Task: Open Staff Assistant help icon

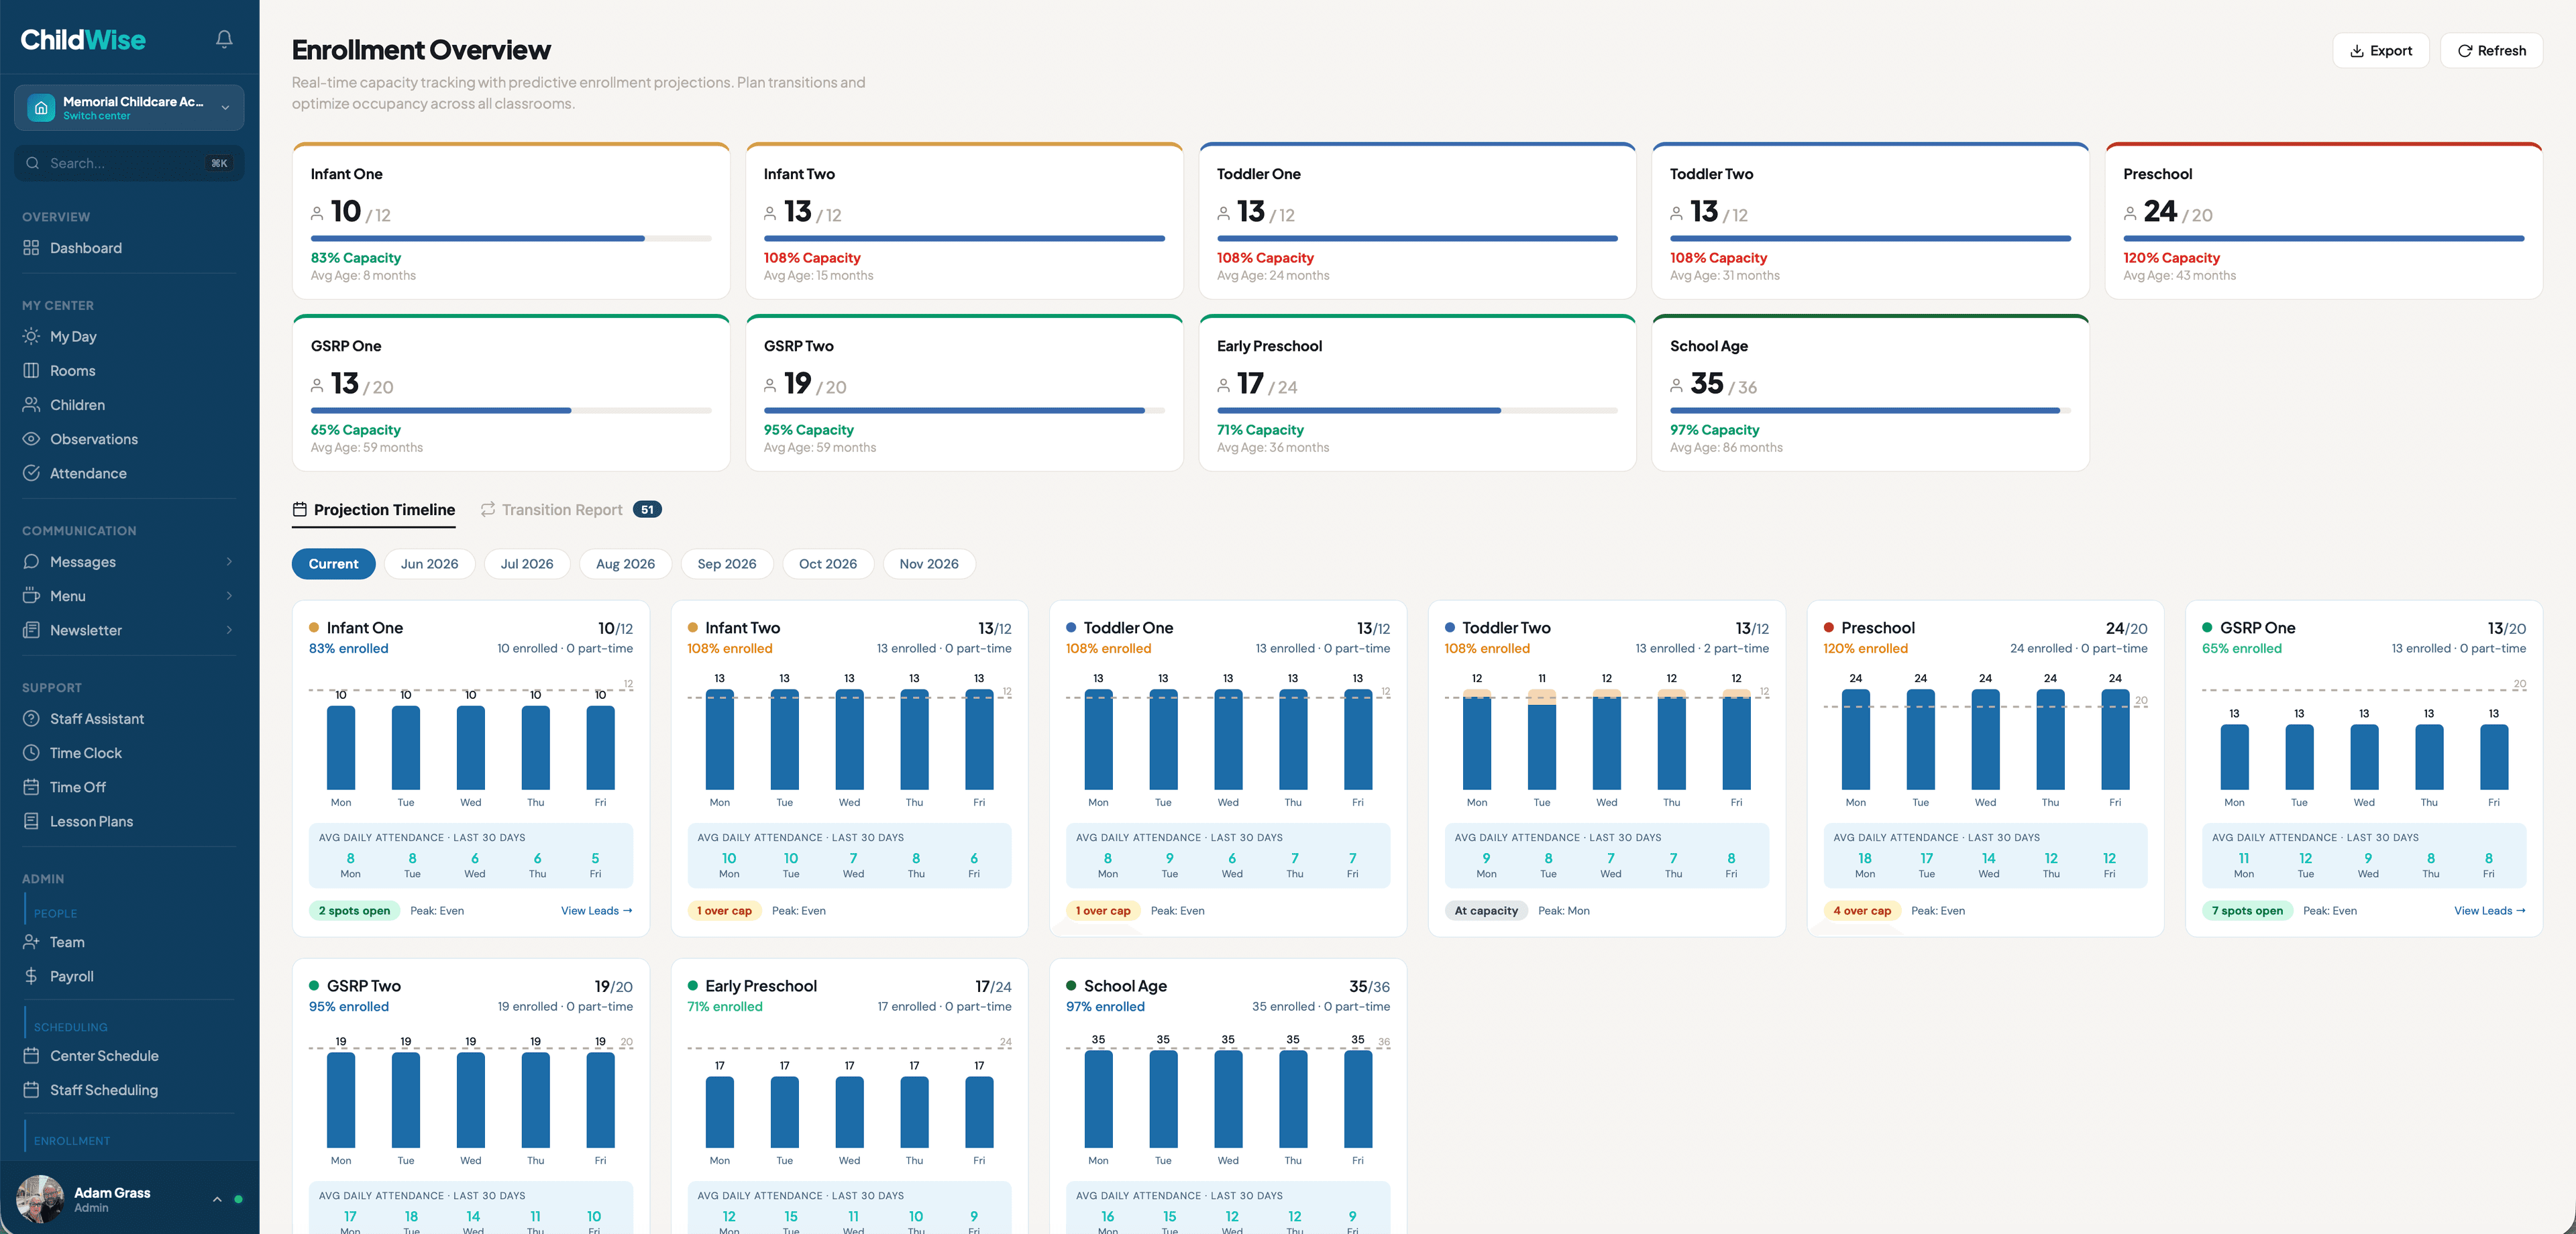Action: tap(31, 719)
